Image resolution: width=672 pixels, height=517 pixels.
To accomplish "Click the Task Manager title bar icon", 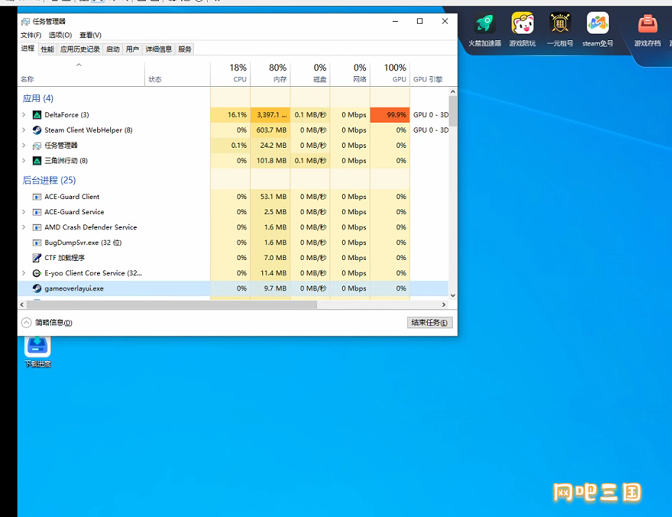I will tap(25, 21).
